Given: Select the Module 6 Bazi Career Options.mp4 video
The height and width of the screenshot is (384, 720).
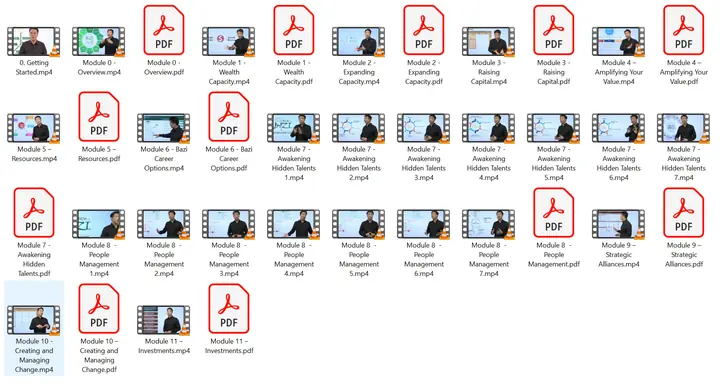Looking at the screenshot, I should [163, 128].
